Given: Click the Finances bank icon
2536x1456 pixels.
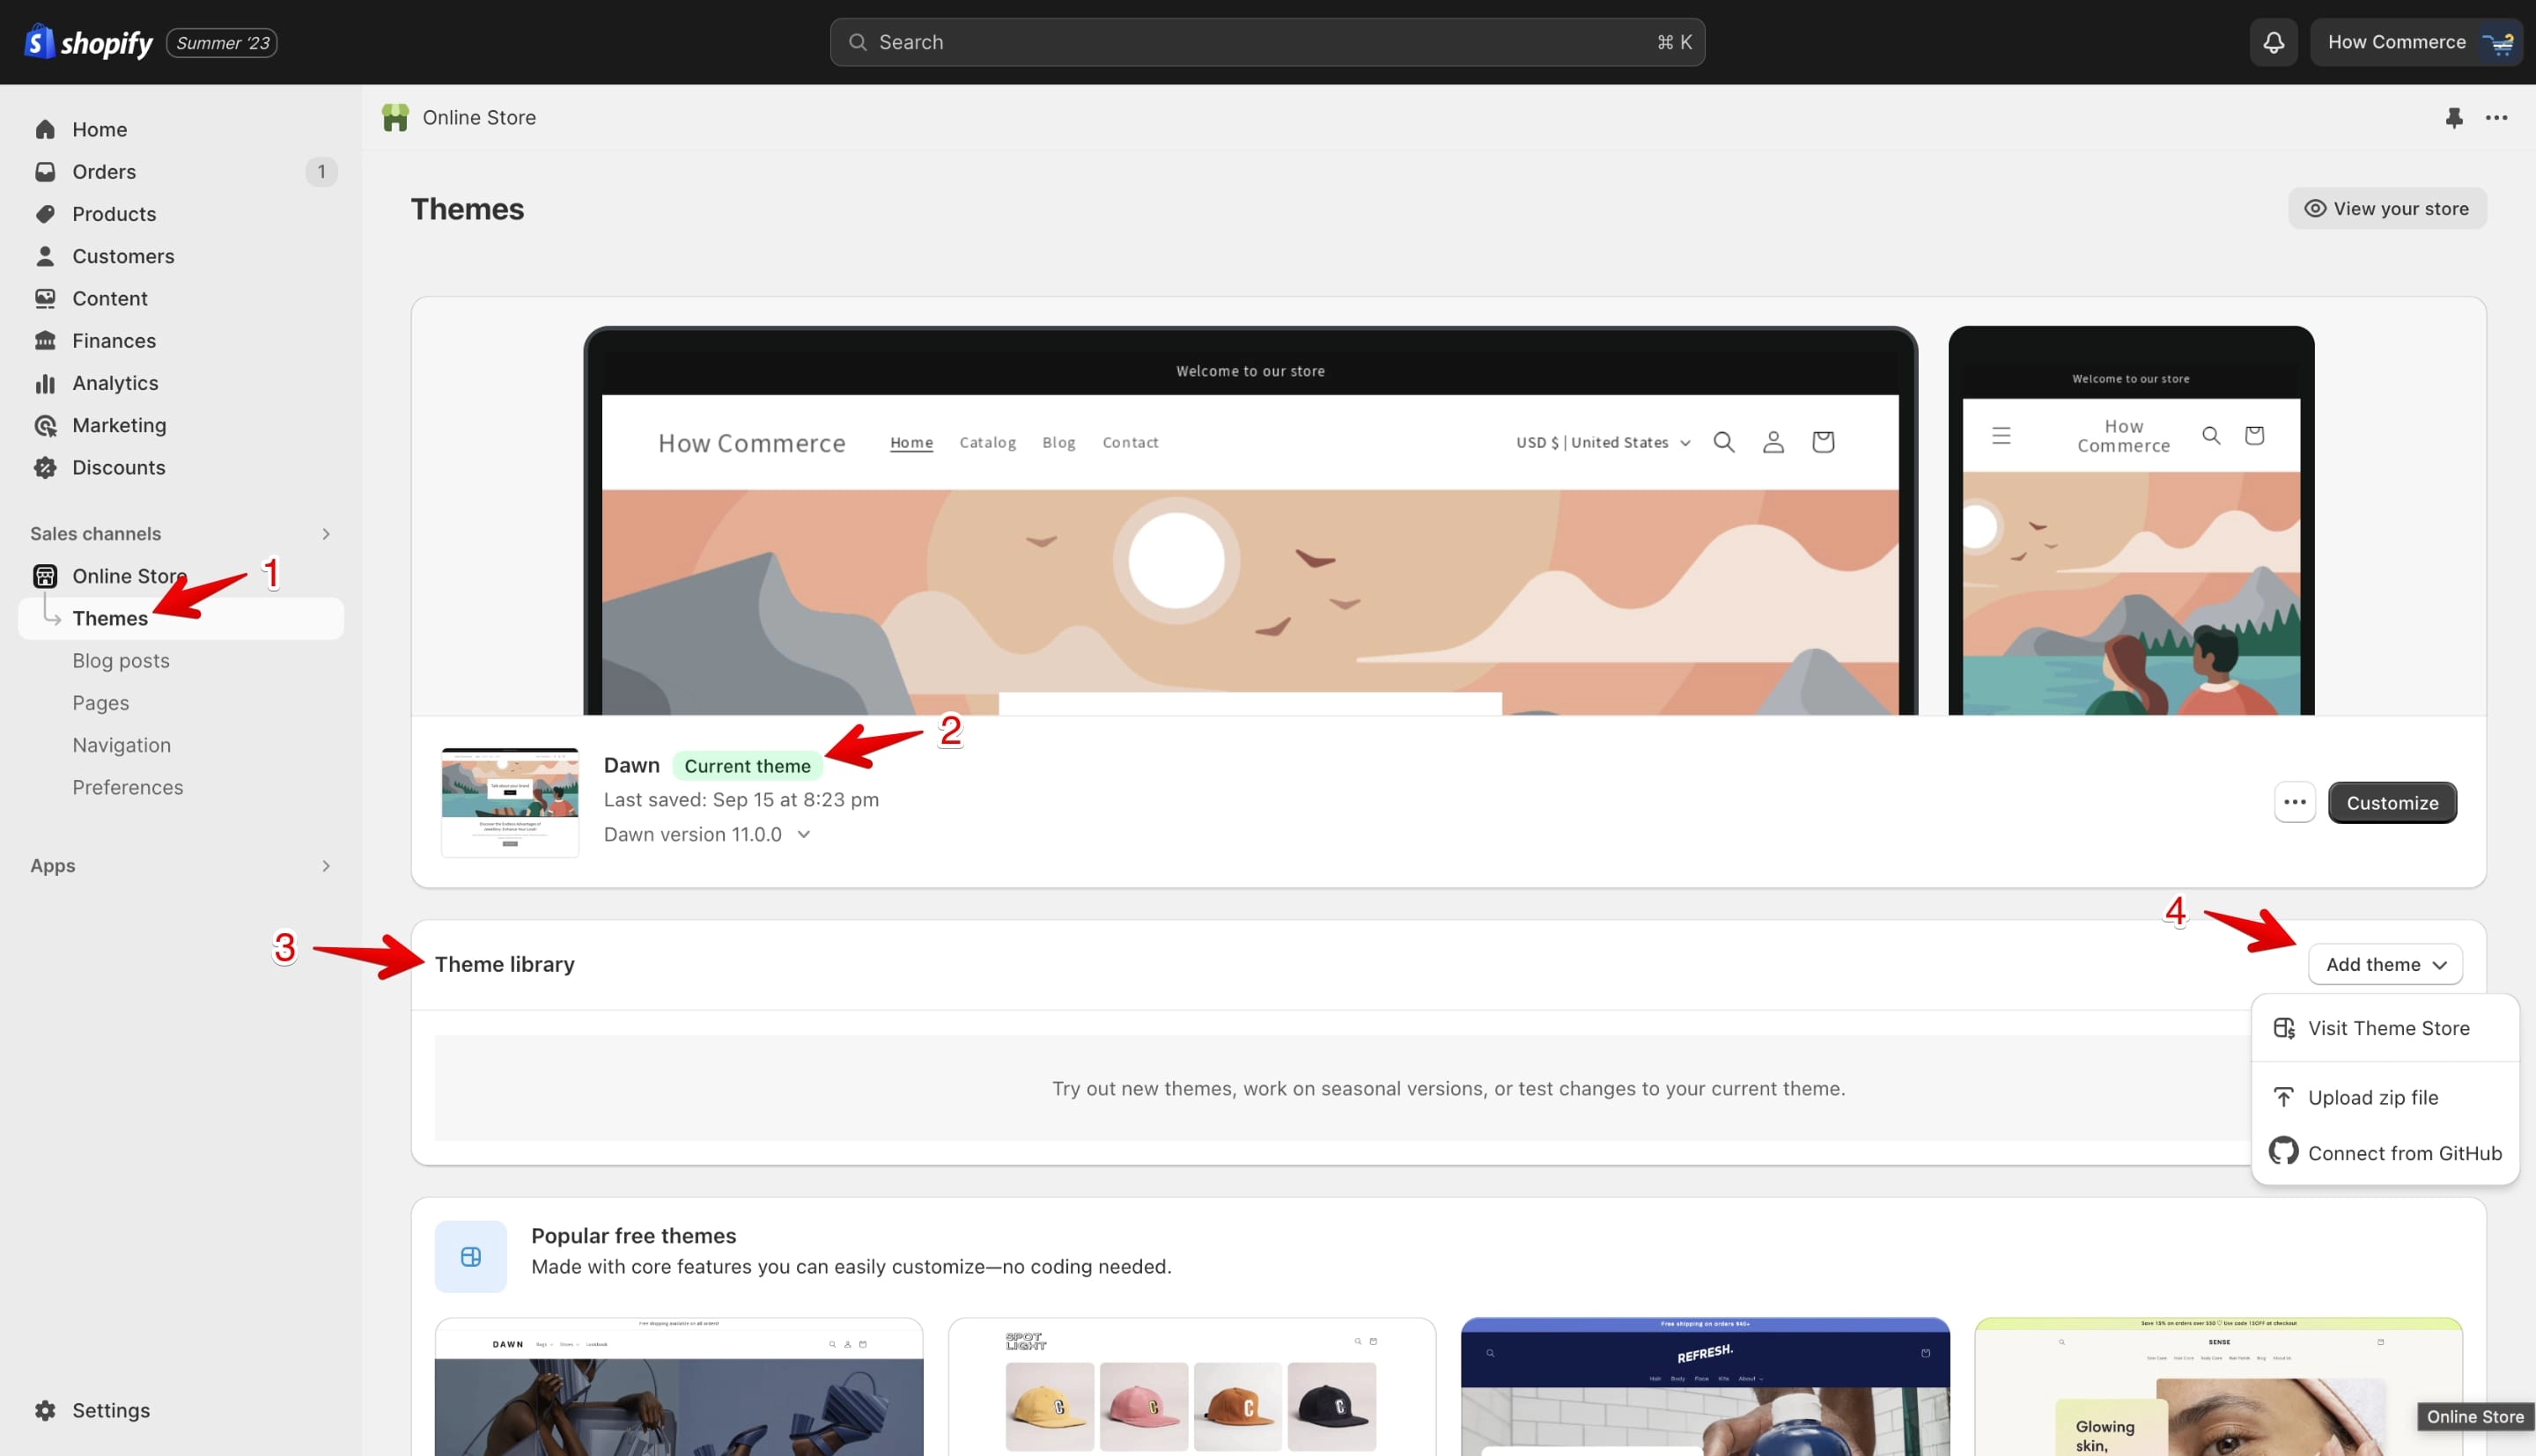Looking at the screenshot, I should tap(45, 340).
